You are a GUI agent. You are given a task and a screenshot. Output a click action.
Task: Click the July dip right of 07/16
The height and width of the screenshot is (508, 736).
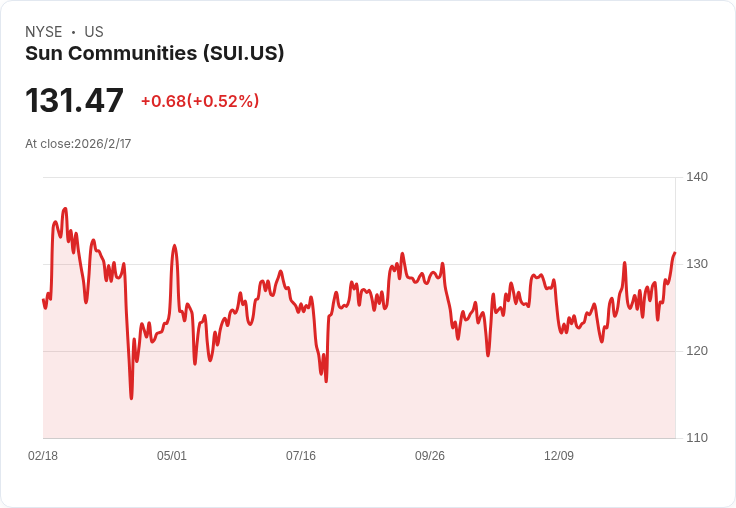pos(326,380)
